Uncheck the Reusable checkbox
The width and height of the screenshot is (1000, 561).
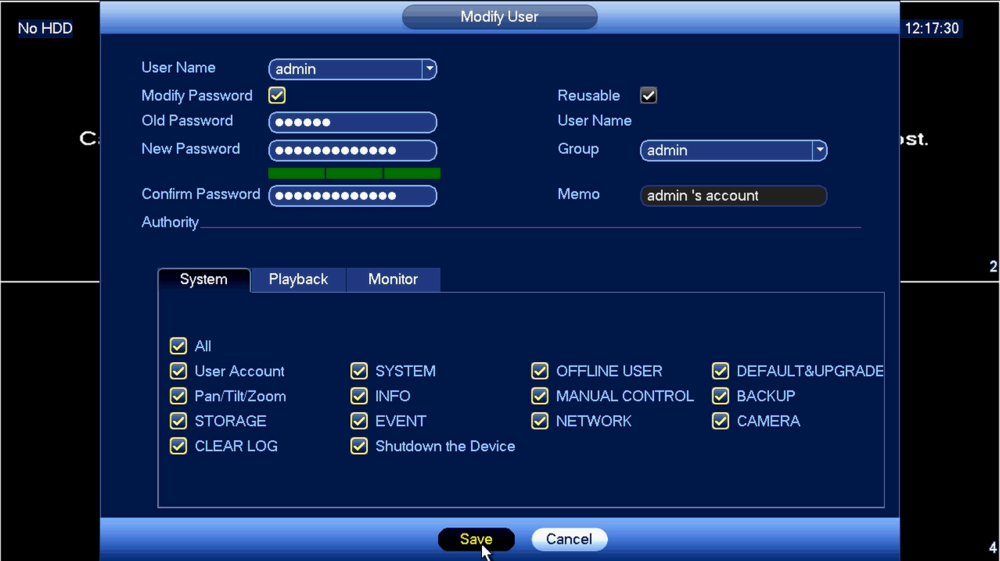click(648, 96)
